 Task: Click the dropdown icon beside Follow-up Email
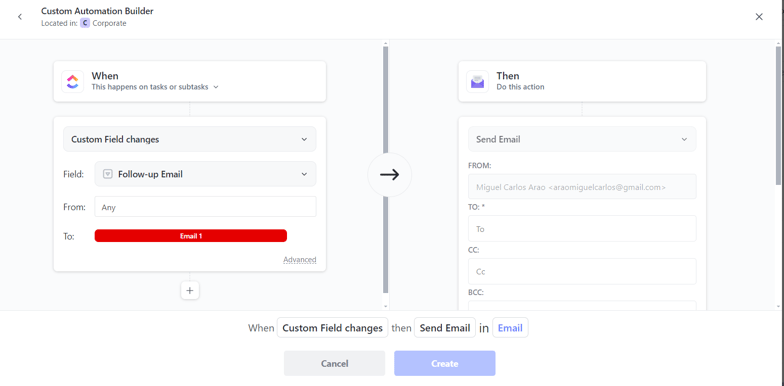pos(304,174)
